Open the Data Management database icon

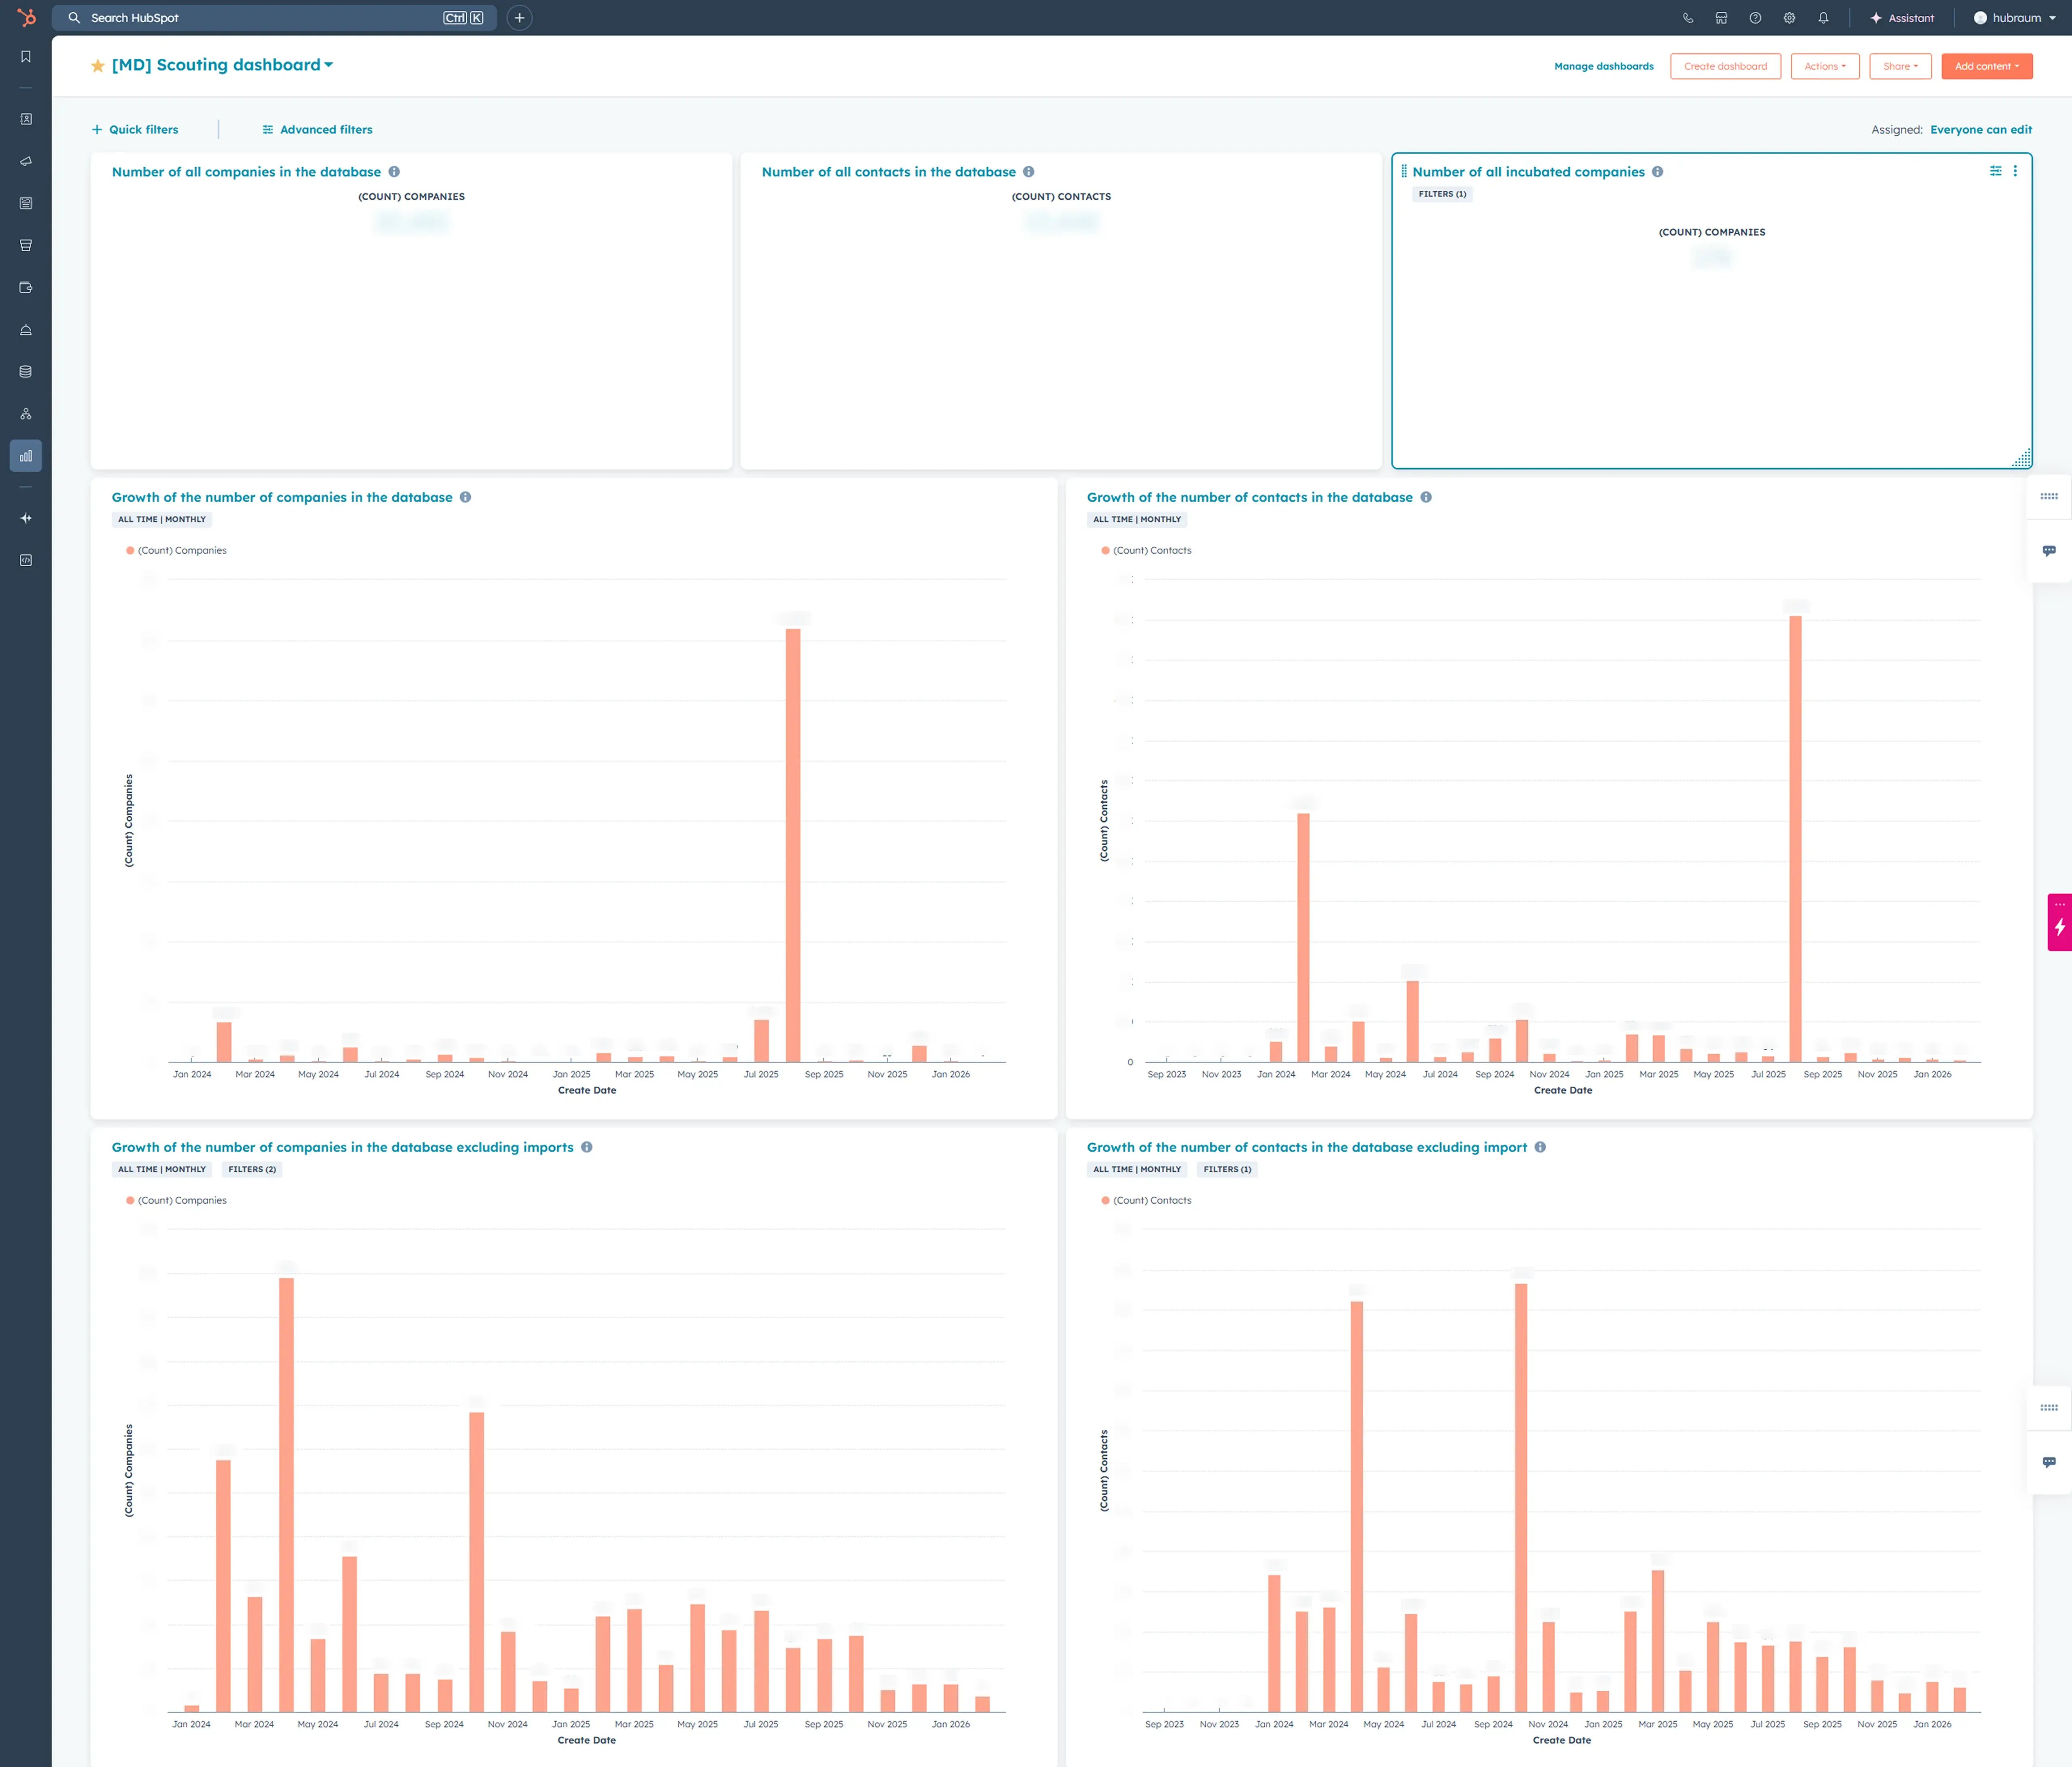tap(25, 371)
